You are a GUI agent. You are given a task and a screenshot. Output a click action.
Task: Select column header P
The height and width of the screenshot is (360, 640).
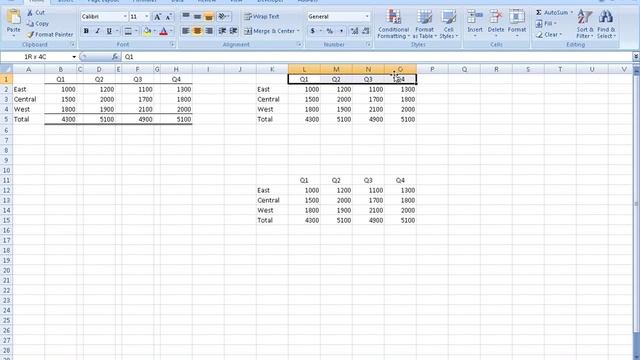click(432, 69)
